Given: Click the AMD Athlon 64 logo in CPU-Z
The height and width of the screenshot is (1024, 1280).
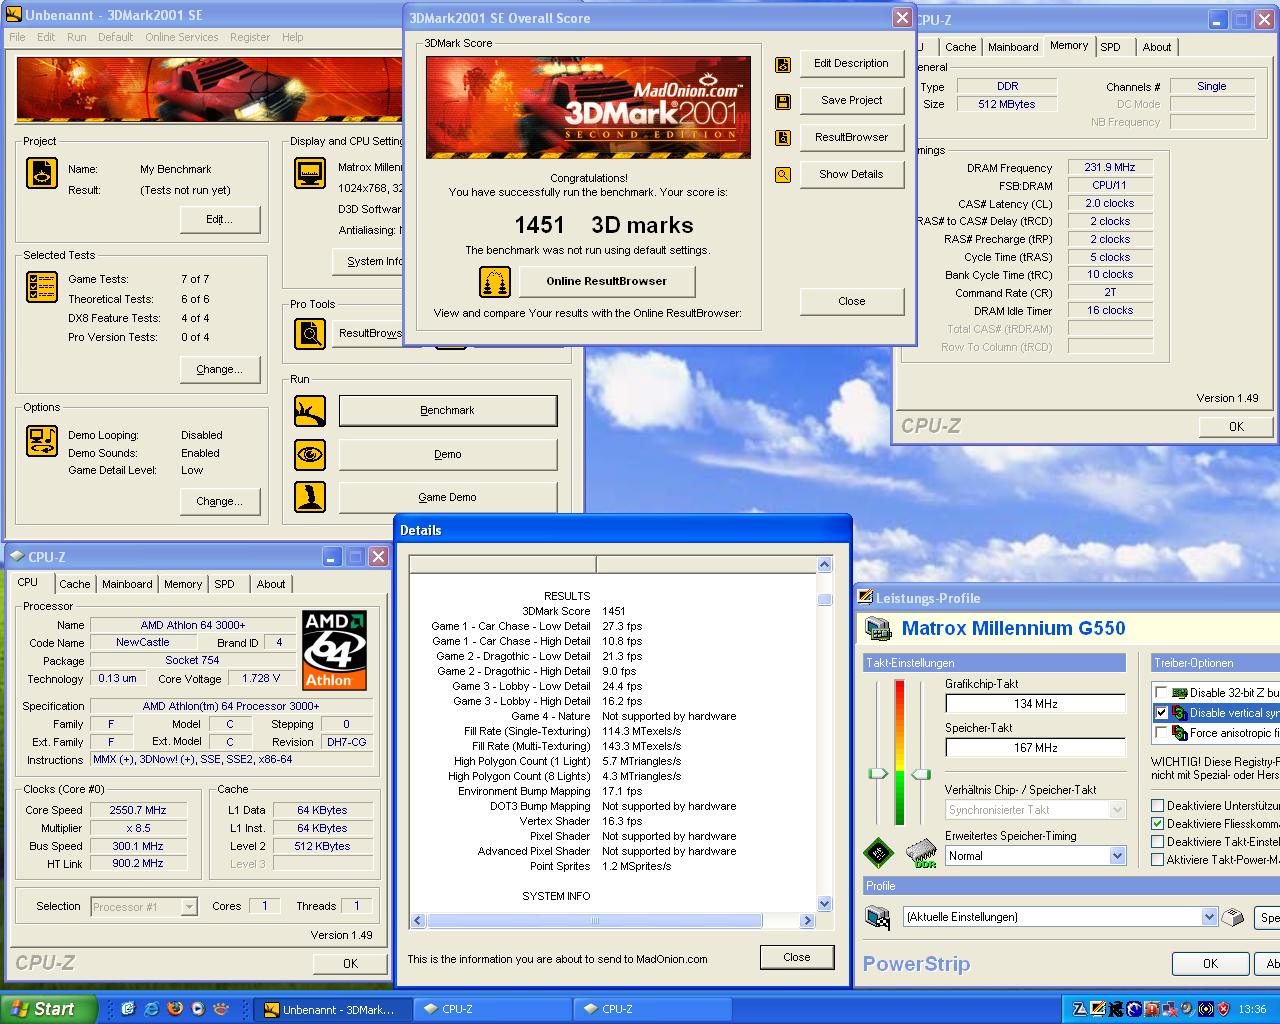Looking at the screenshot, I should tap(335, 650).
